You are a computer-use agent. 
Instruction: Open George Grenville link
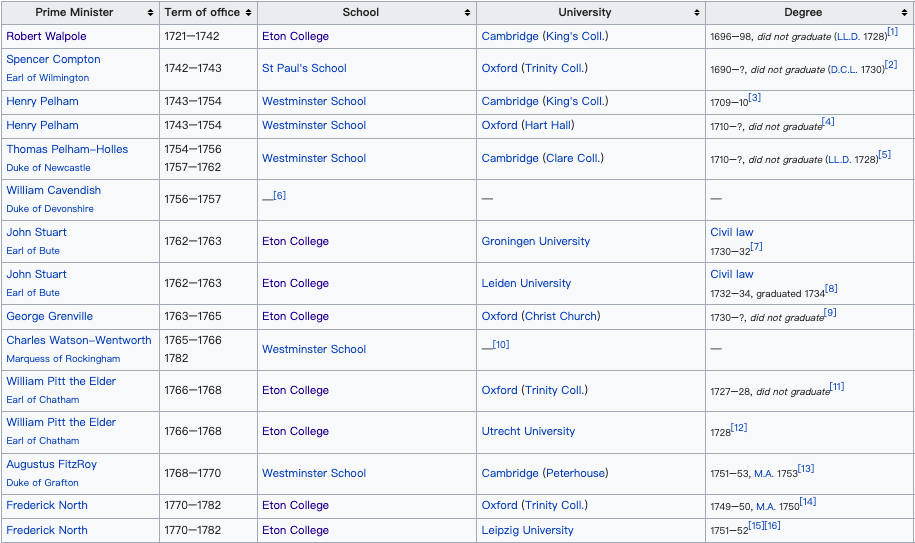(x=50, y=316)
